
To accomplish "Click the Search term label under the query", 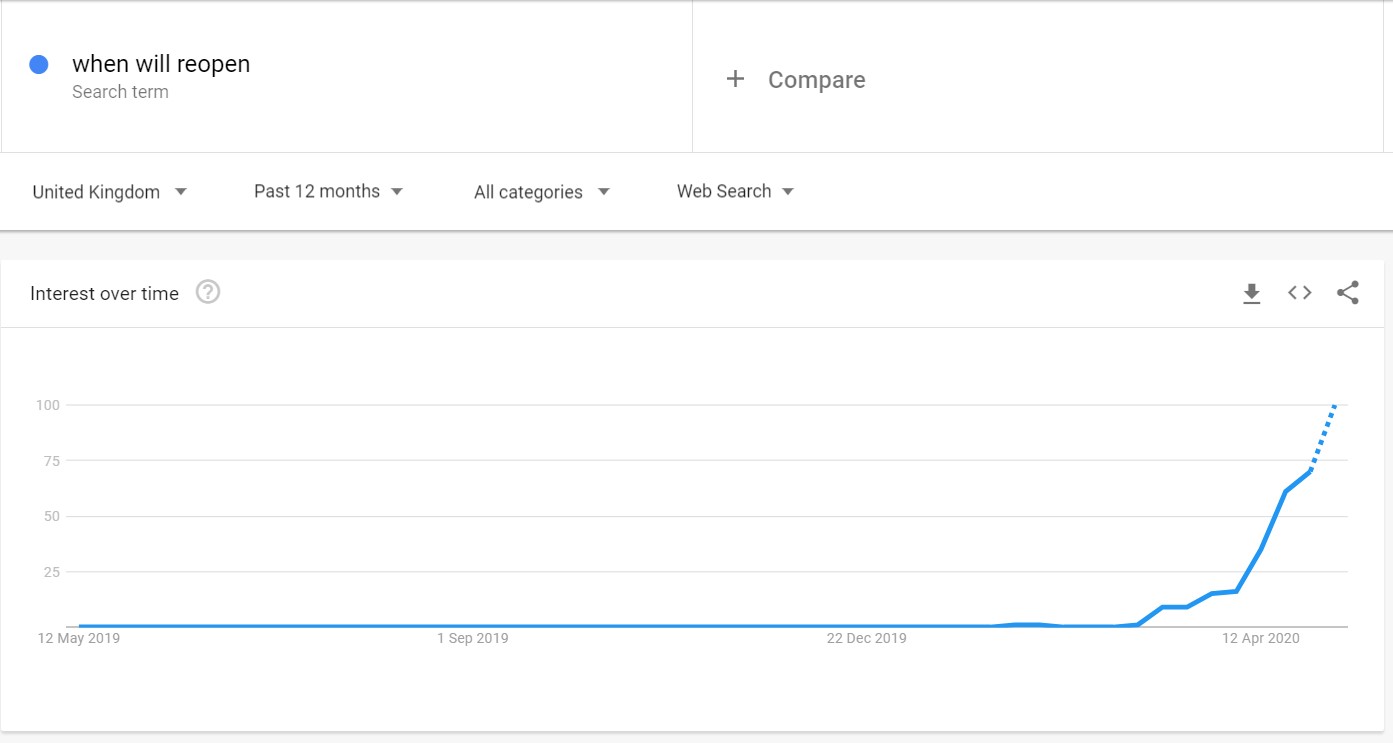I will click(120, 91).
